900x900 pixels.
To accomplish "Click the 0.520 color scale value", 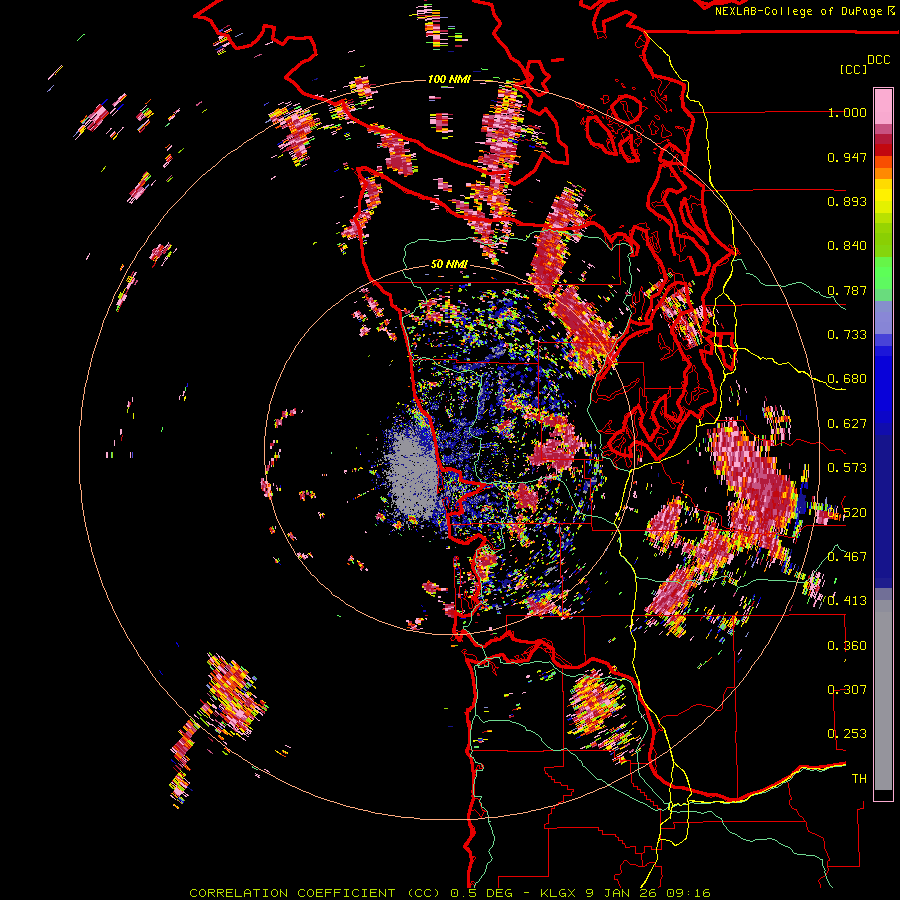I will (847, 512).
